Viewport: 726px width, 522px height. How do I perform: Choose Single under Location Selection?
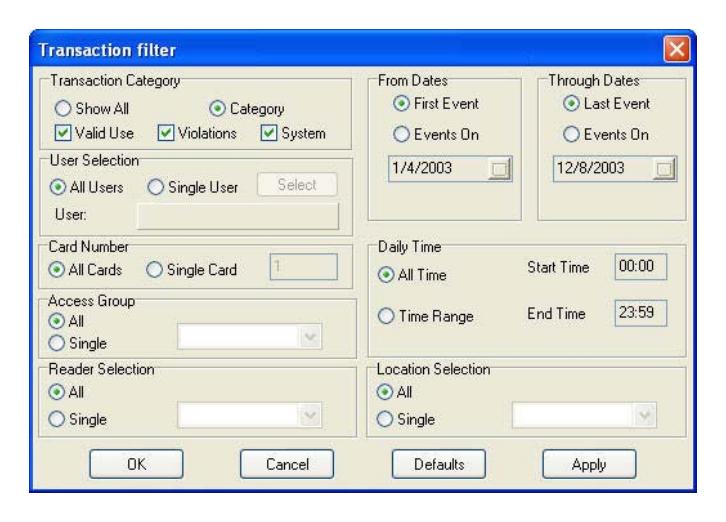point(384,419)
